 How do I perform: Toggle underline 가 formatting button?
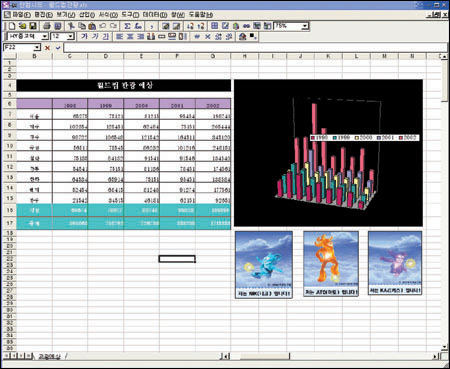(x=105, y=36)
